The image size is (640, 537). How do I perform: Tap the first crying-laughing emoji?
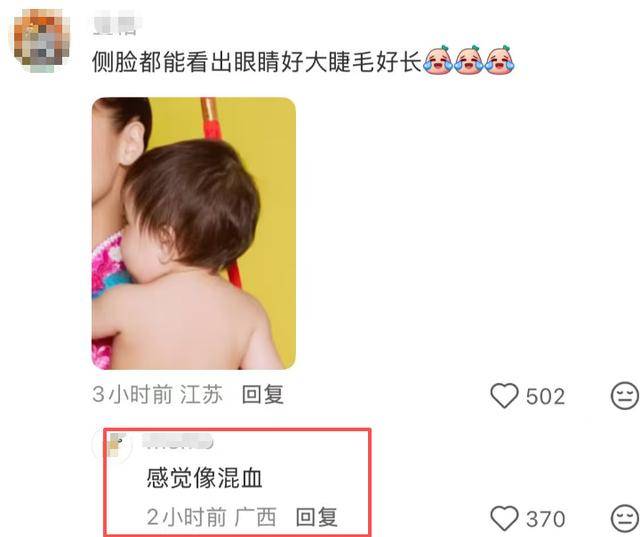[438, 60]
